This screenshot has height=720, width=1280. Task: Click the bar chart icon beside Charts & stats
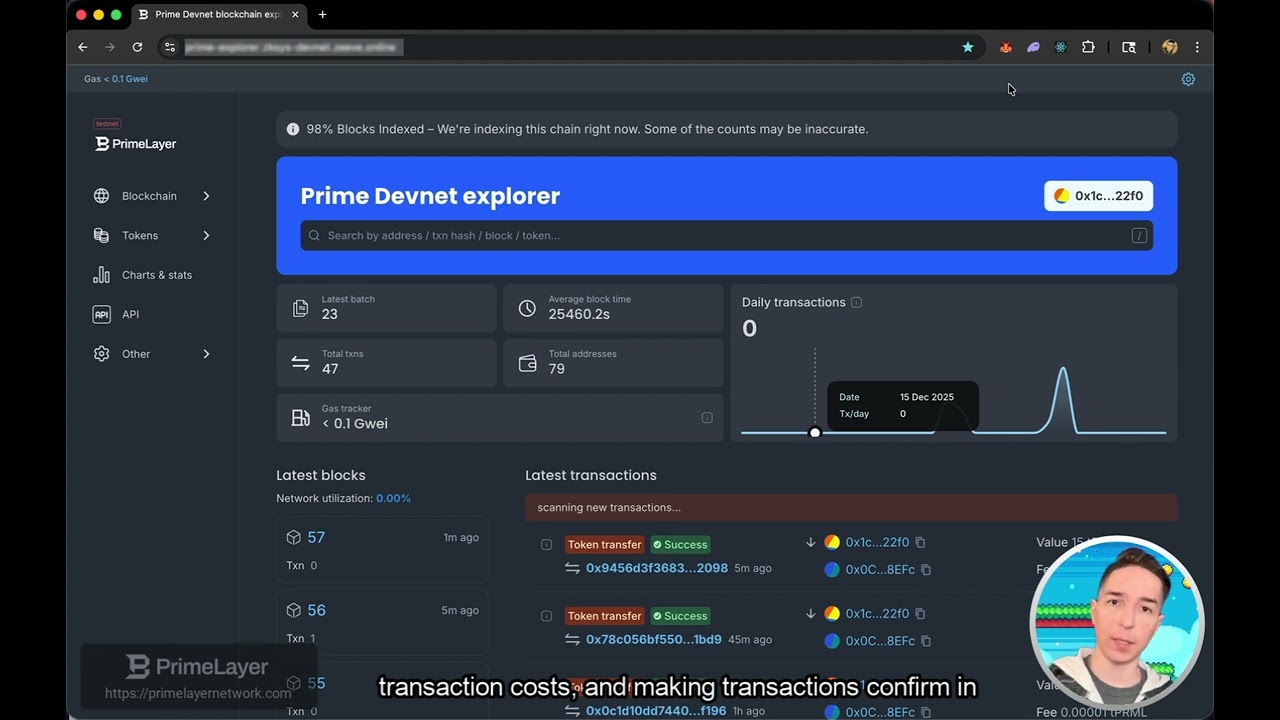(x=101, y=275)
